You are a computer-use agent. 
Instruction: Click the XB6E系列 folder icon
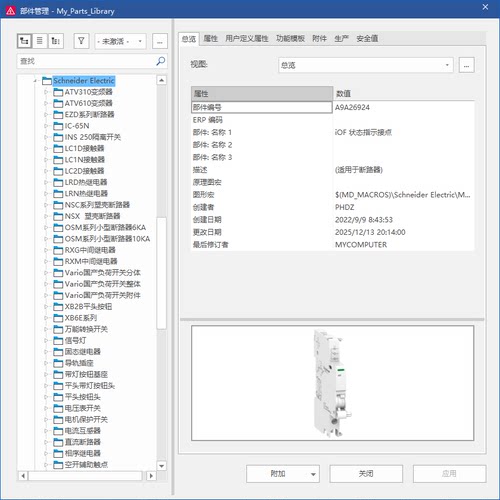pyautogui.click(x=58, y=318)
